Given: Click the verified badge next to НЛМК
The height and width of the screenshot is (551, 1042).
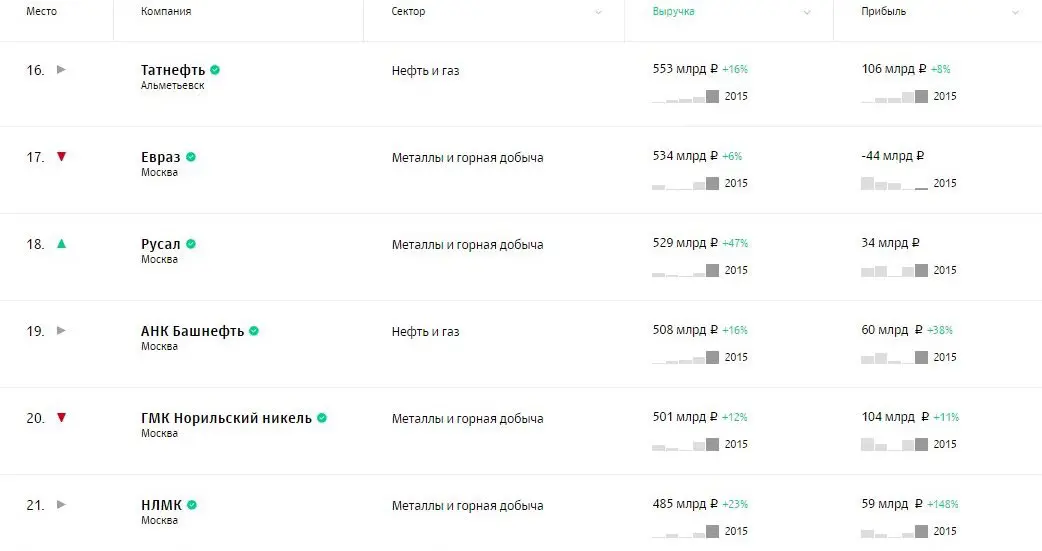Looking at the screenshot, I should (191, 505).
